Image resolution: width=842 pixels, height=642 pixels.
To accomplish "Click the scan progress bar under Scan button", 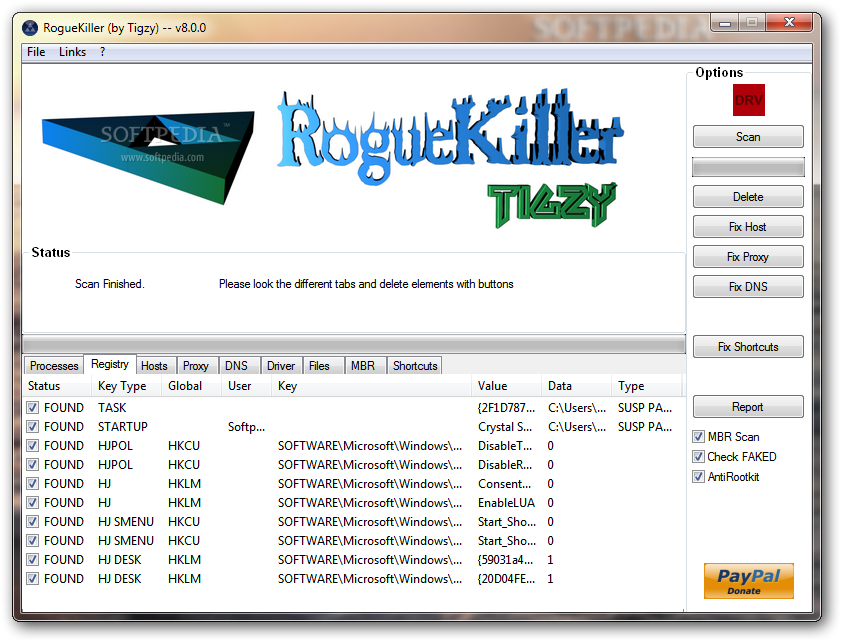I will tap(748, 167).
